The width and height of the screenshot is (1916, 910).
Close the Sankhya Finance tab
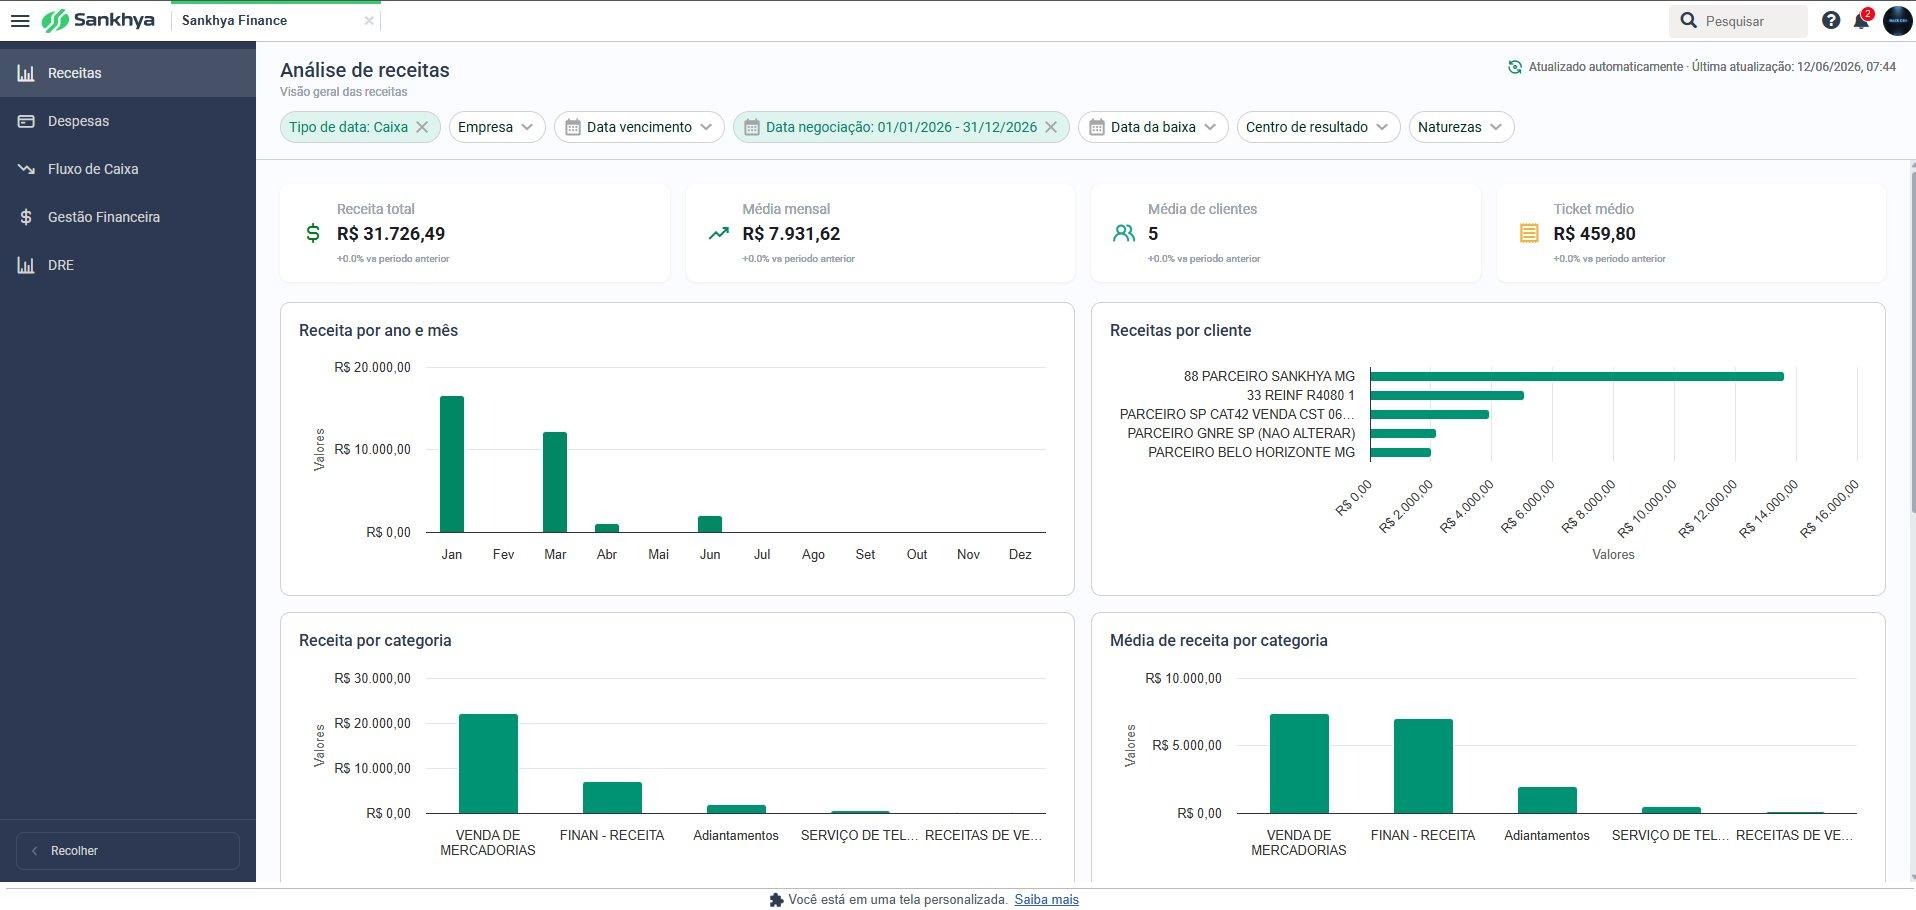click(x=369, y=20)
